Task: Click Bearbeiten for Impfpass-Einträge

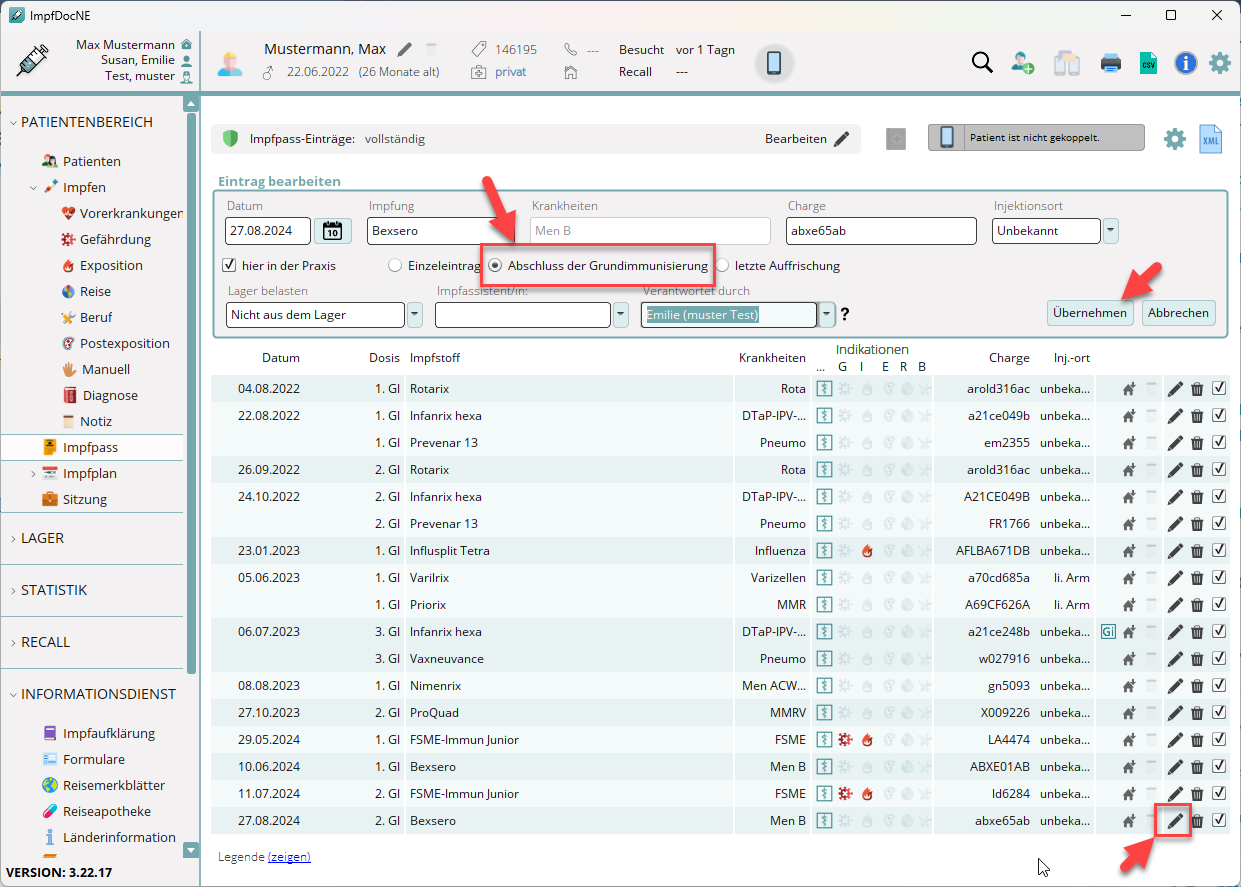Action: (x=807, y=139)
